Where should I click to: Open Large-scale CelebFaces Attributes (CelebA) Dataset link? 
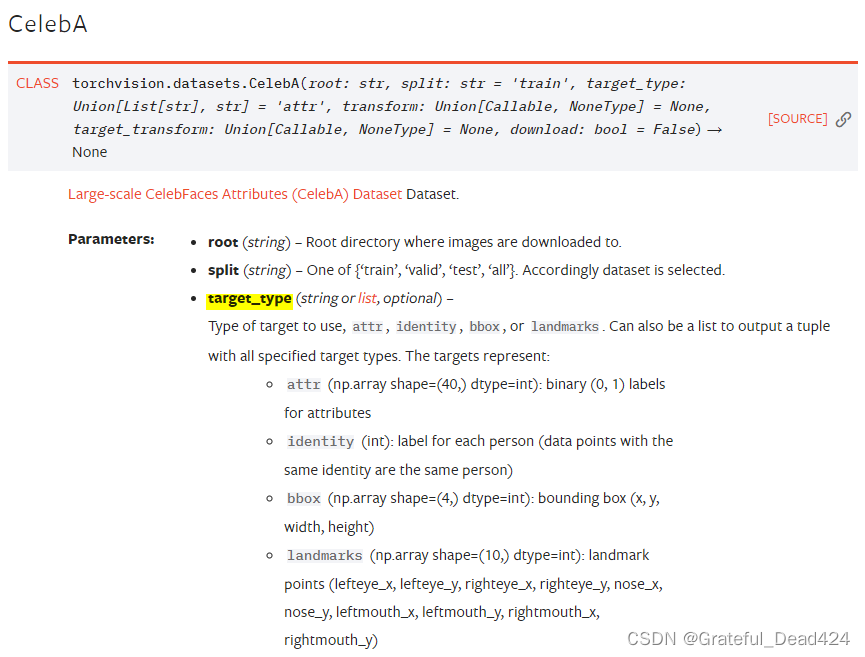(x=235, y=194)
